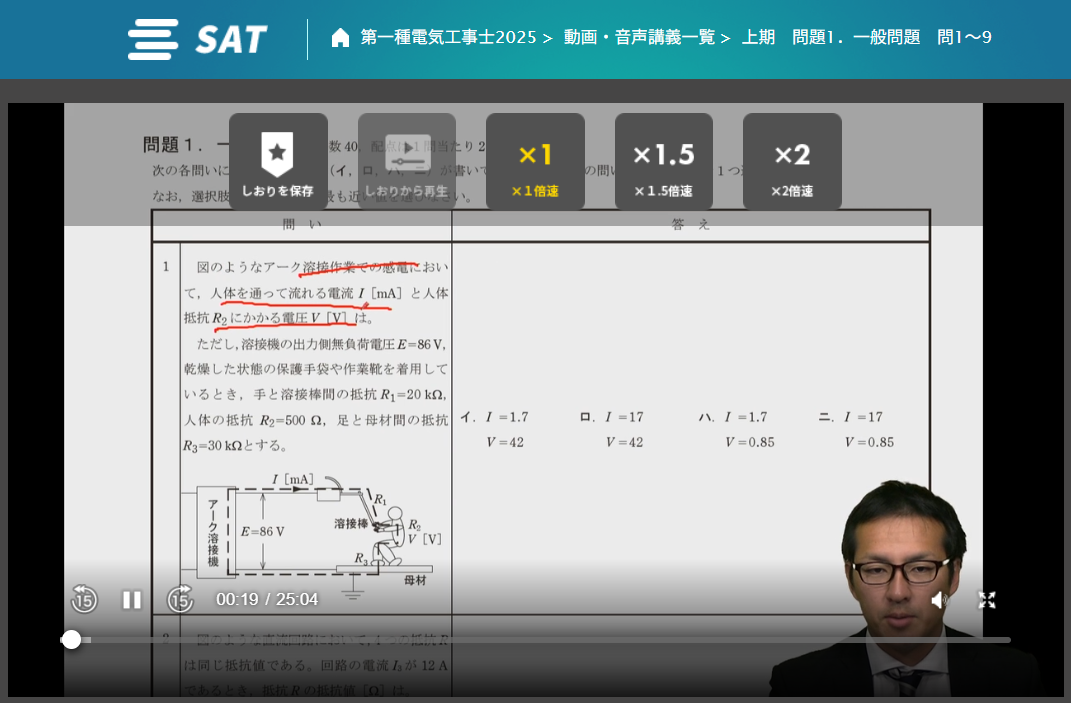The width and height of the screenshot is (1071, 703).
Task: Open the home icon in breadcrumb
Action: tap(340, 38)
